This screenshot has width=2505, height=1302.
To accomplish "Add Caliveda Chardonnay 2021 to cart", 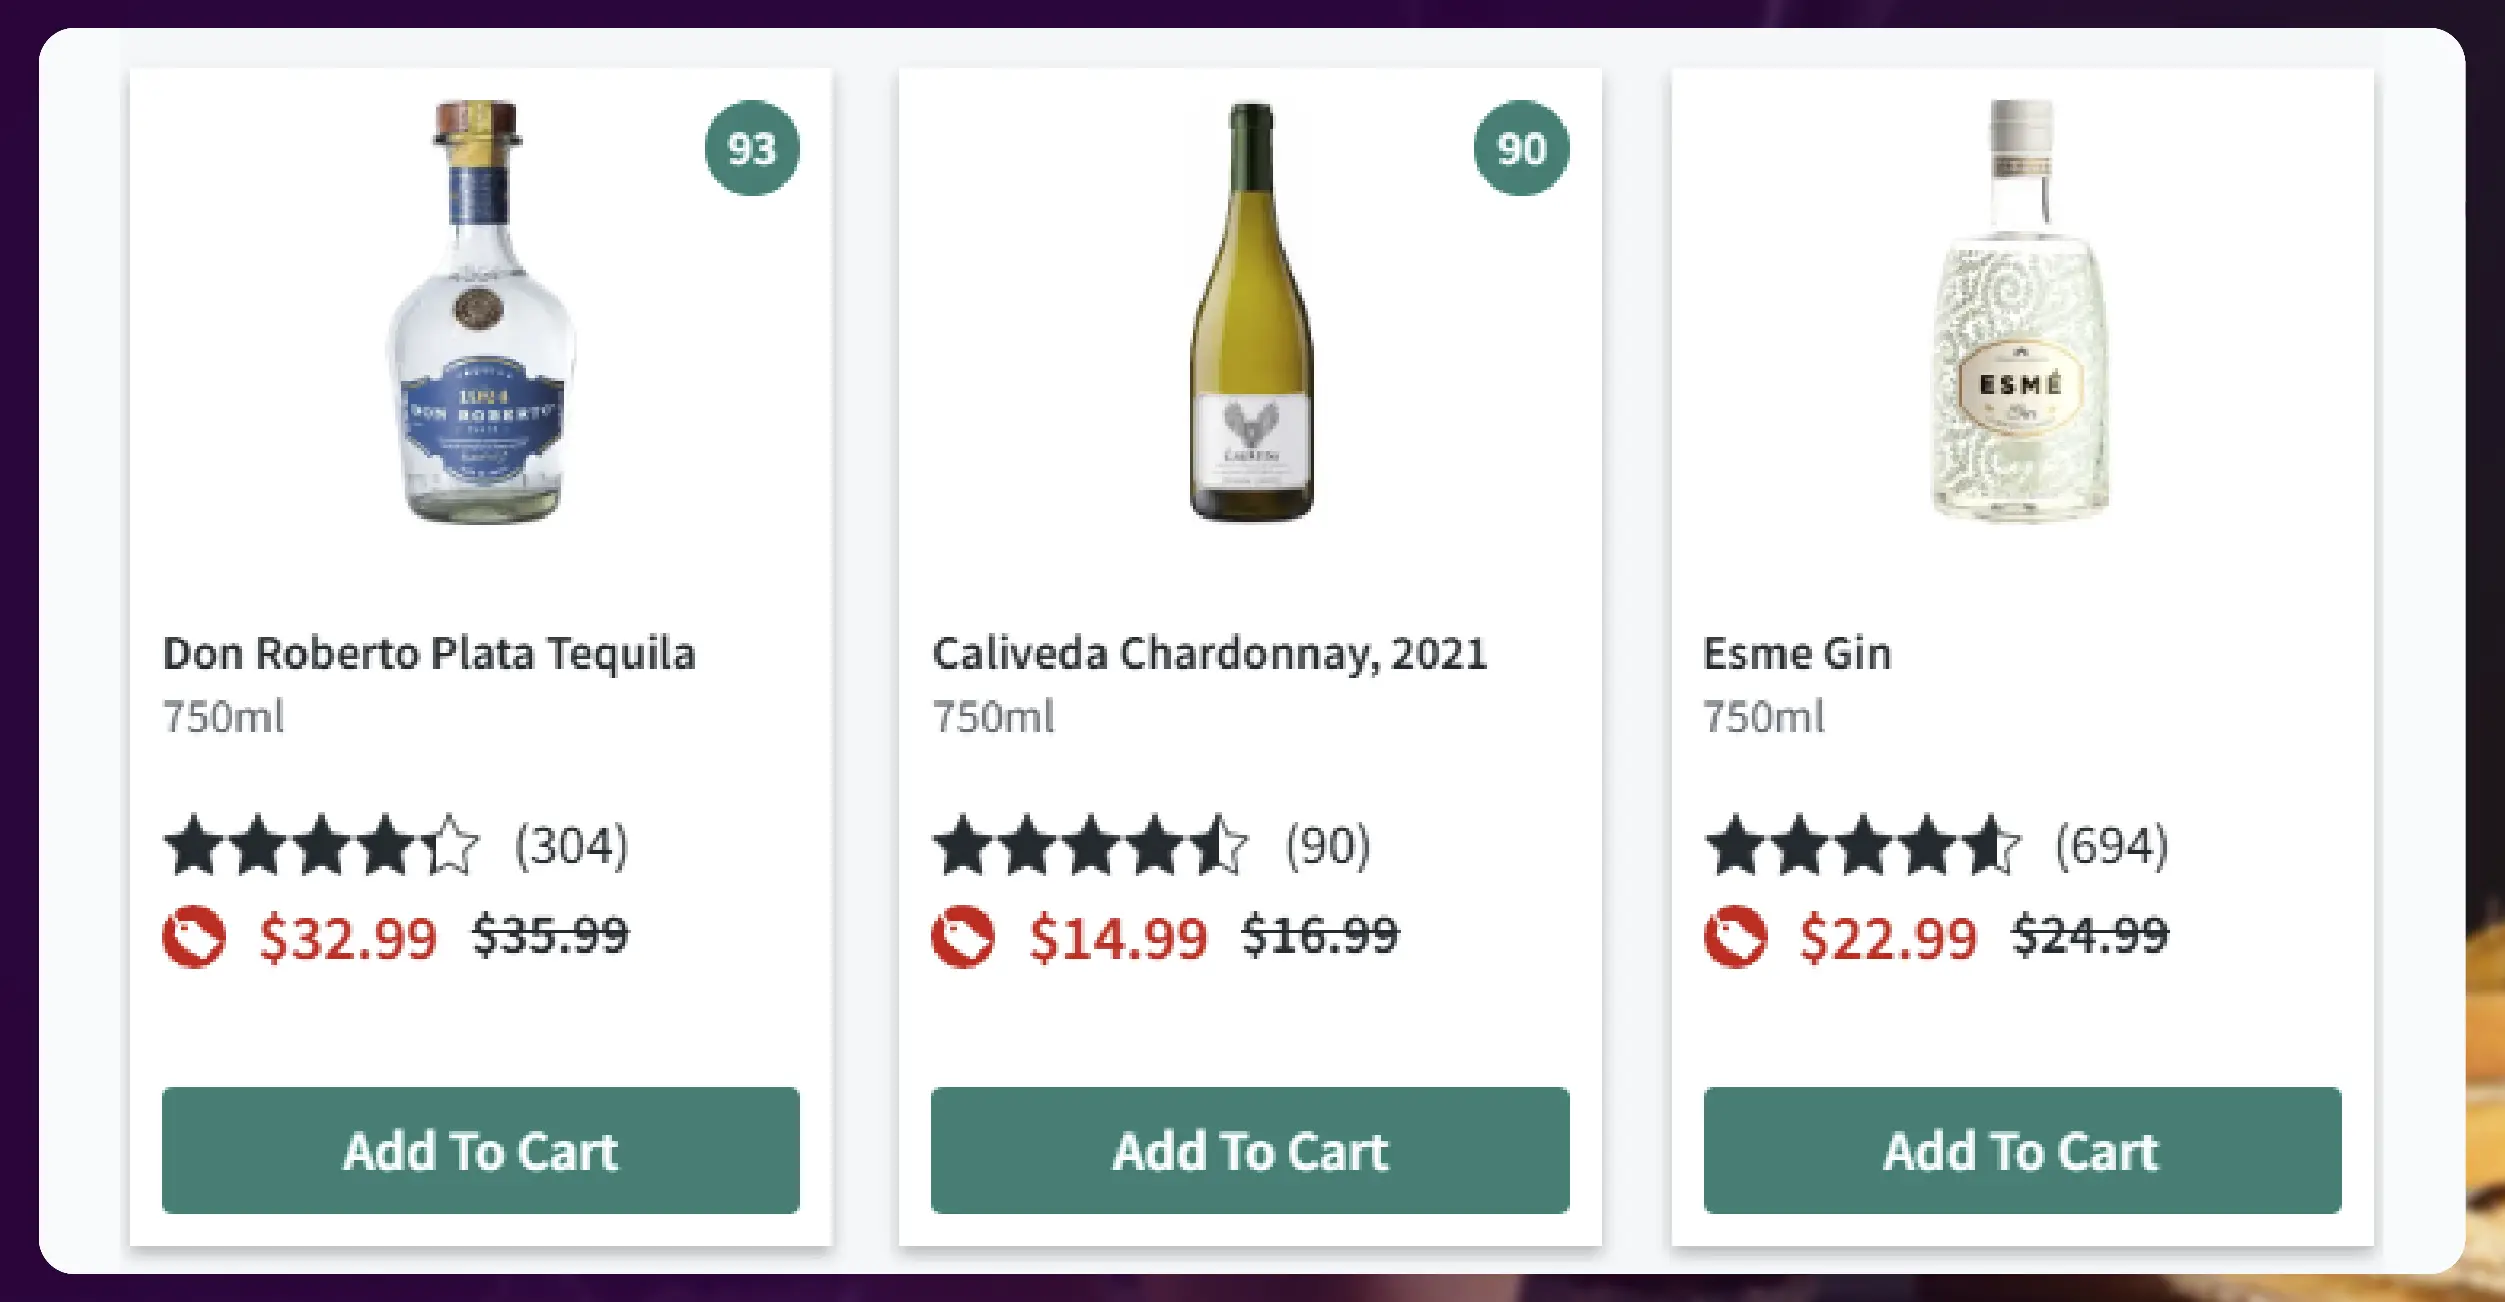I will click(1250, 1150).
